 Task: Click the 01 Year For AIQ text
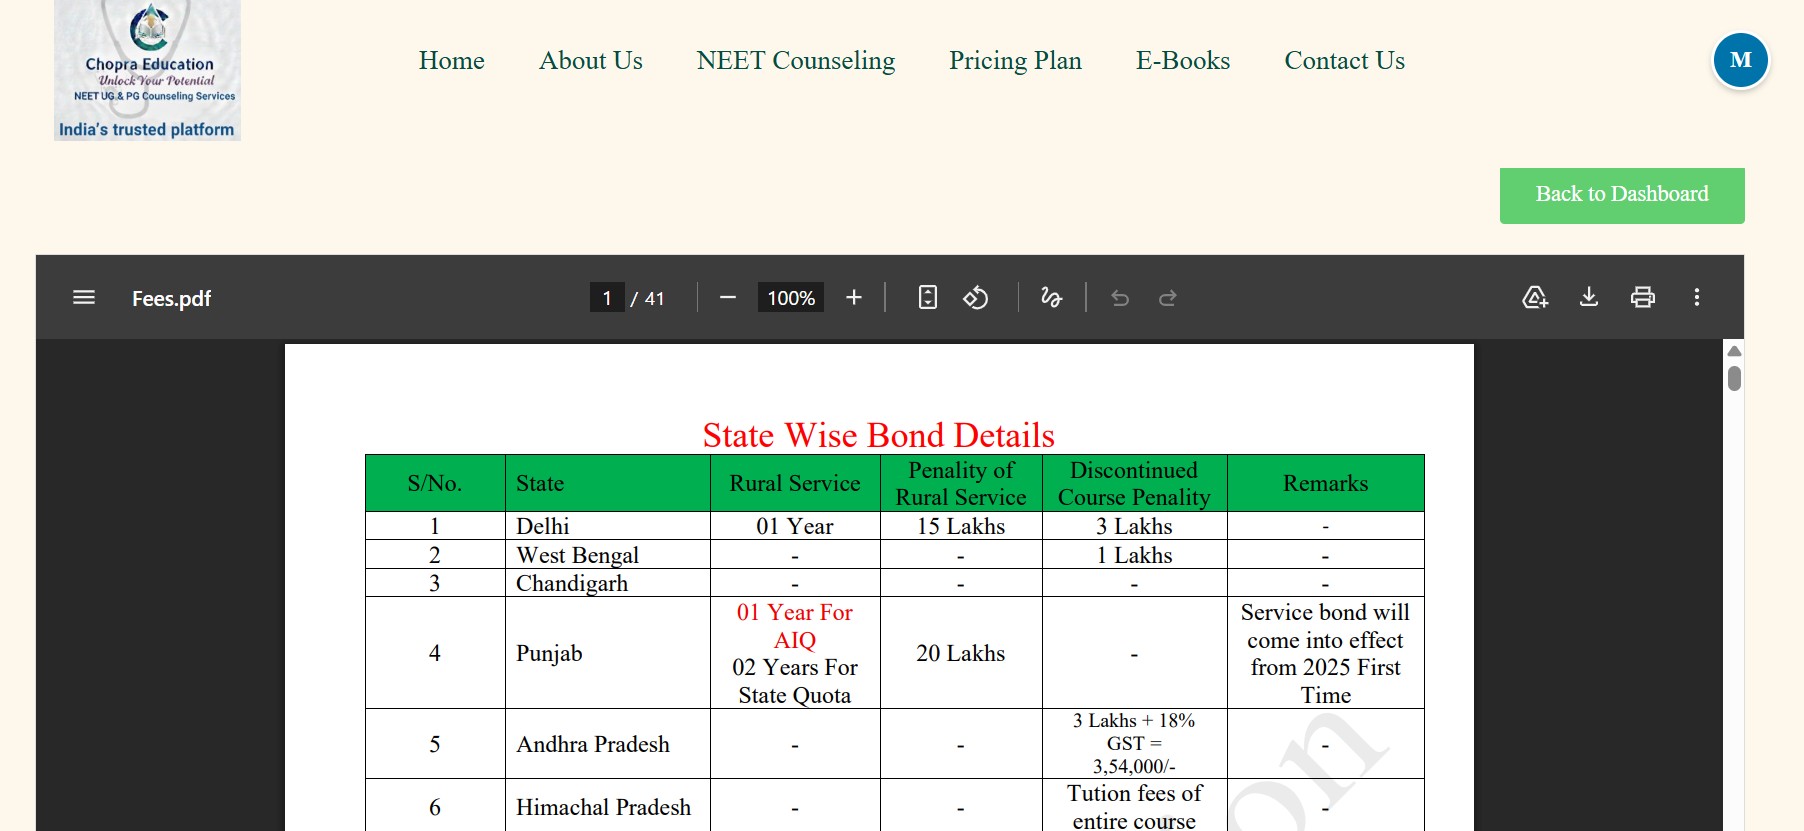795,626
